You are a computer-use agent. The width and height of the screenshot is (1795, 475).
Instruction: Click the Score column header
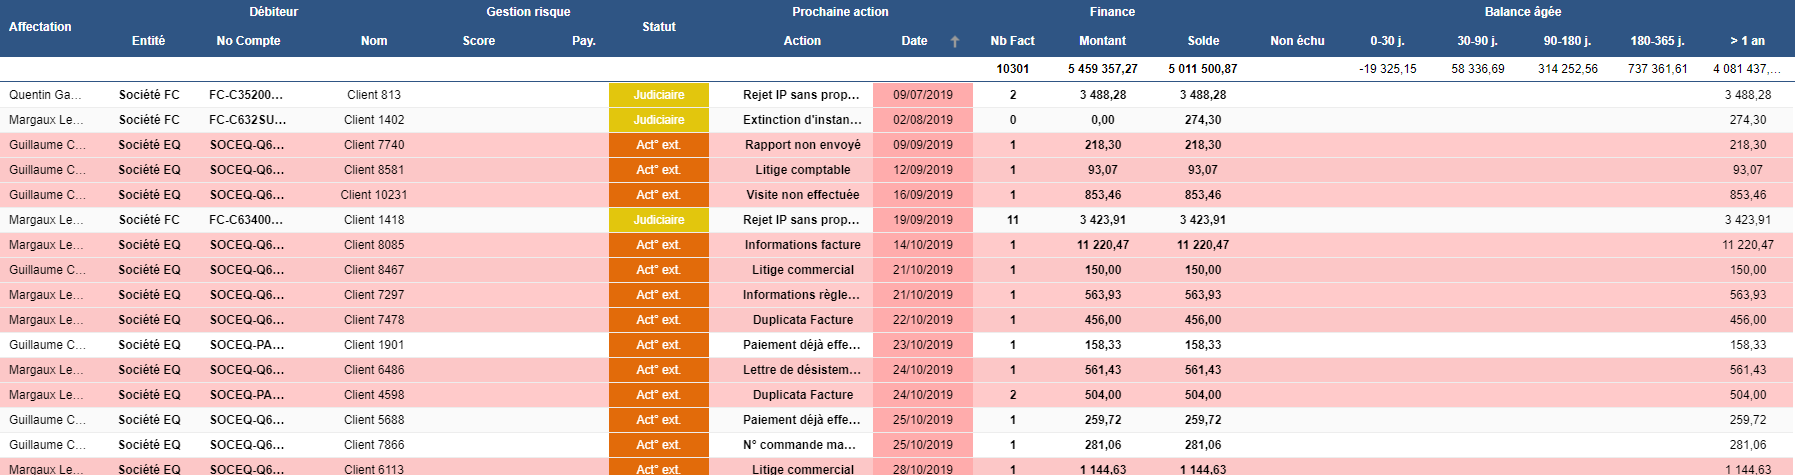(478, 41)
